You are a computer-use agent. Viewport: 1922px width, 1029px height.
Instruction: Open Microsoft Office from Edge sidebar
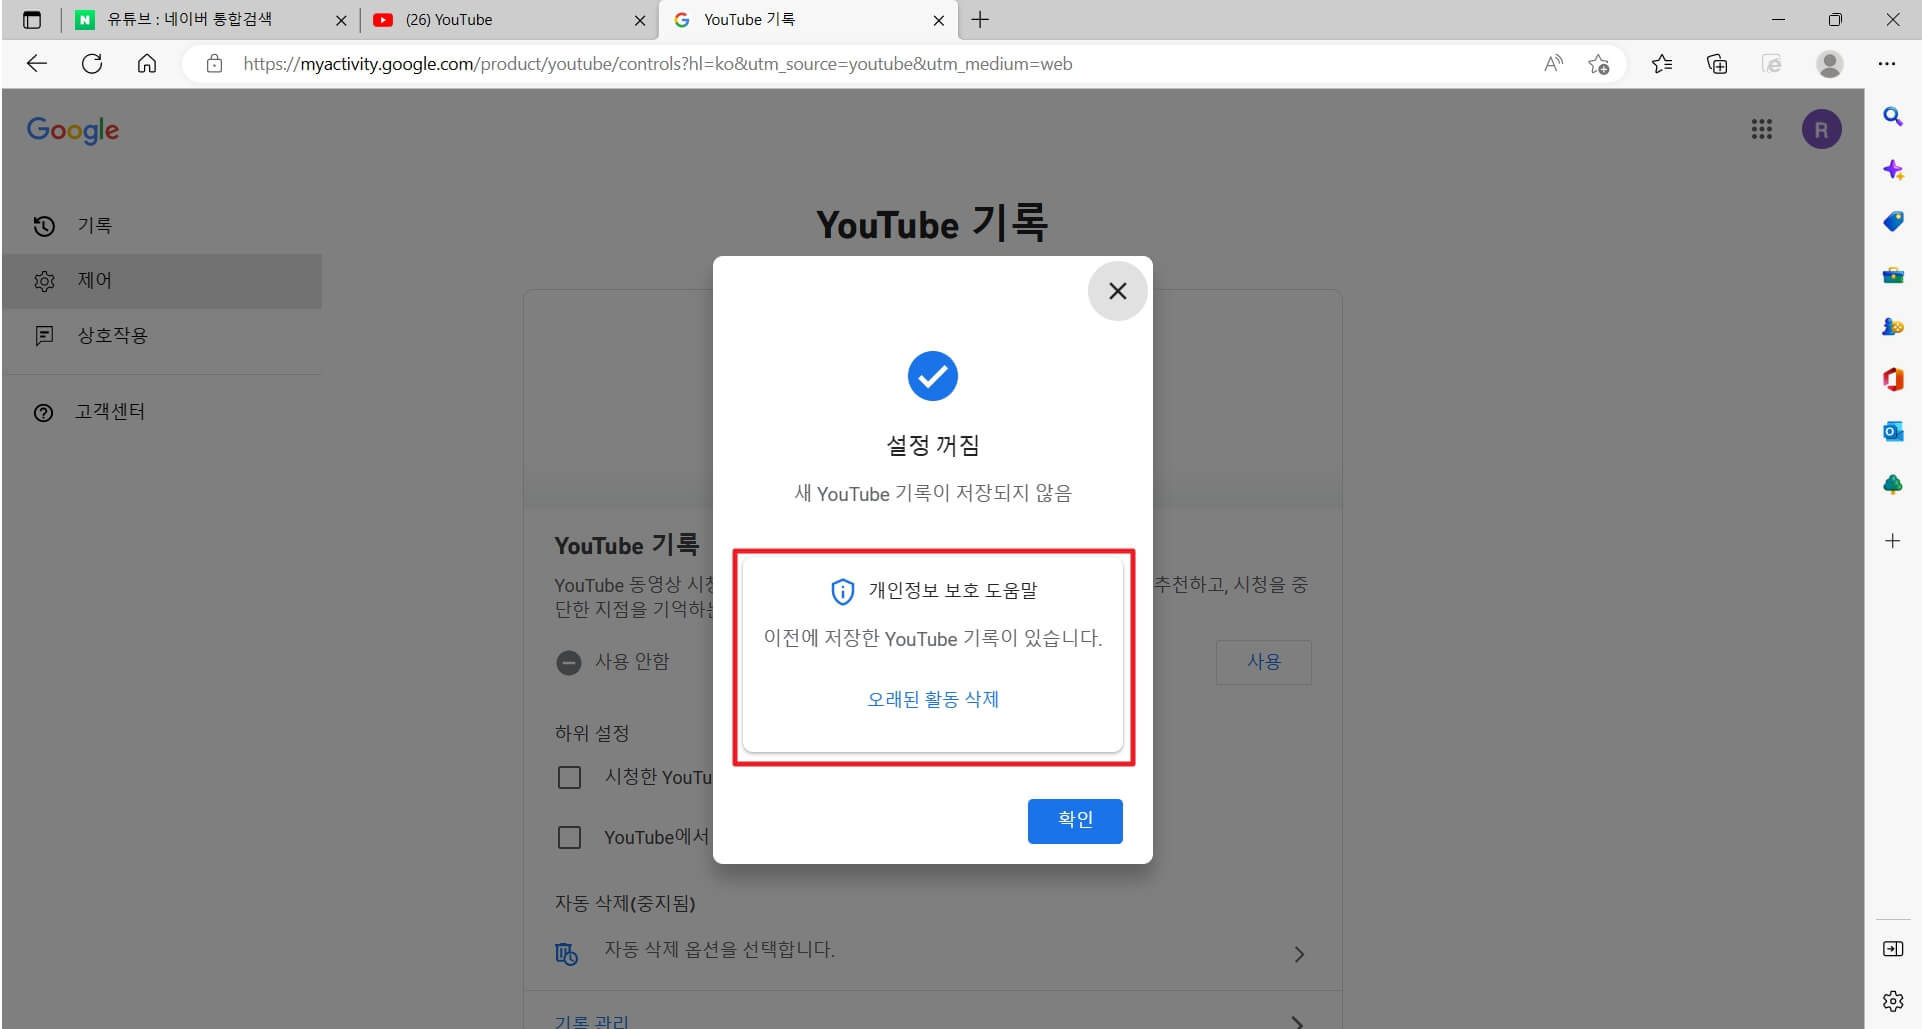[x=1892, y=379]
